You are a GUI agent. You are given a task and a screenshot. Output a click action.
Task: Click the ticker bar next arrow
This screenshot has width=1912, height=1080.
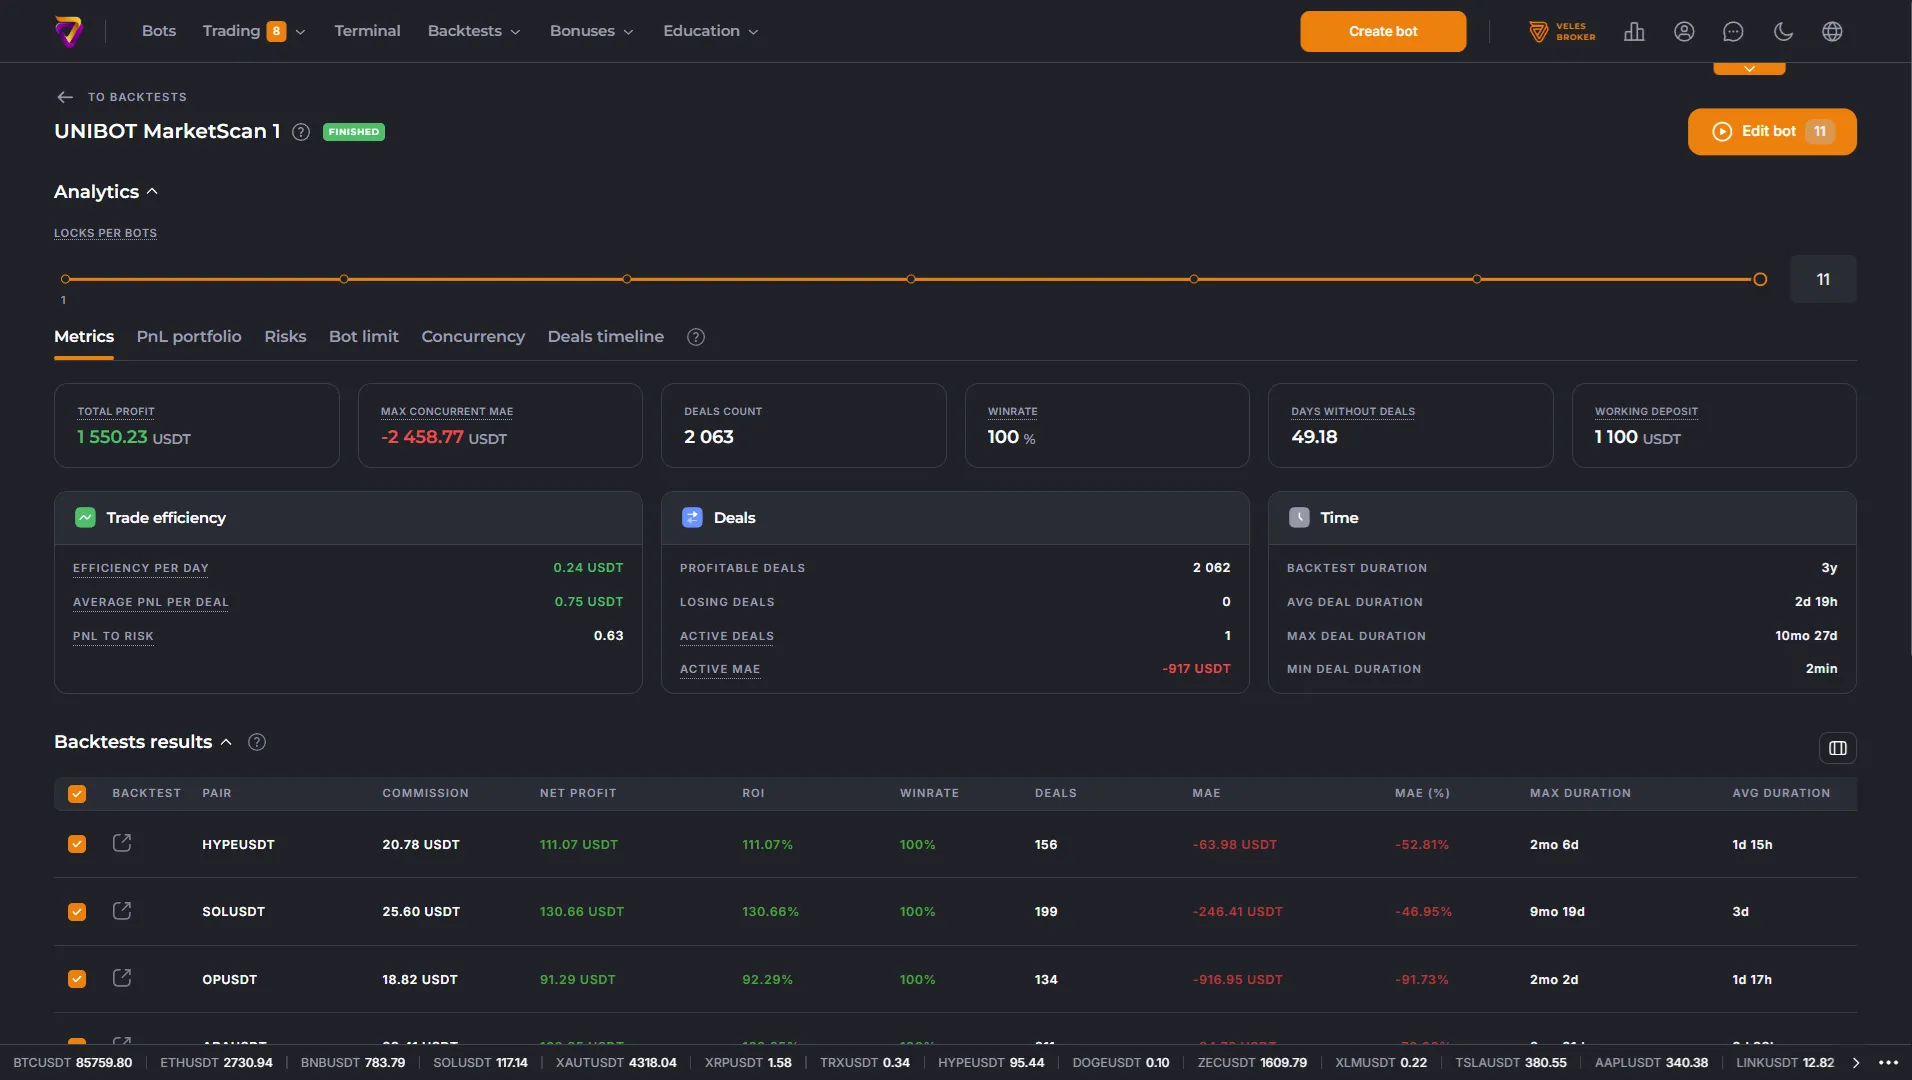(x=1856, y=1062)
